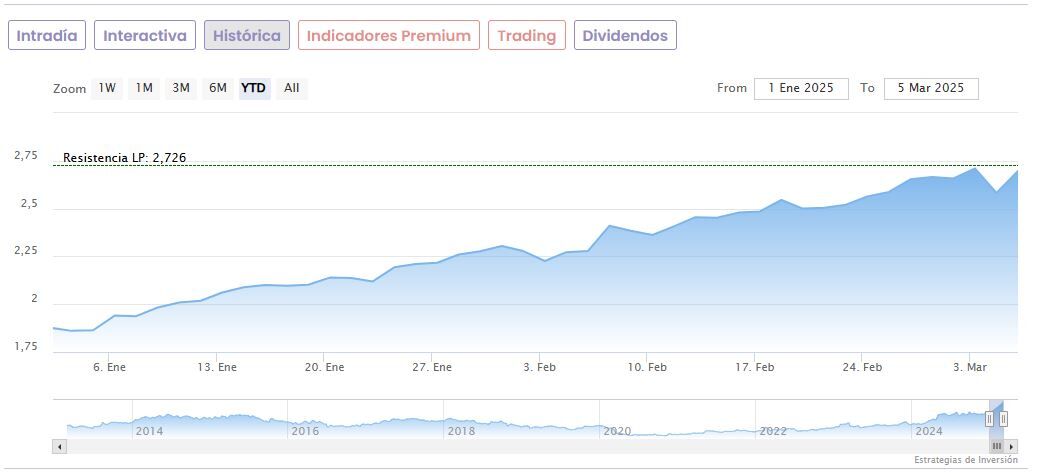1038x476 pixels.
Task: Select the 6M zoom range
Action: tap(217, 88)
